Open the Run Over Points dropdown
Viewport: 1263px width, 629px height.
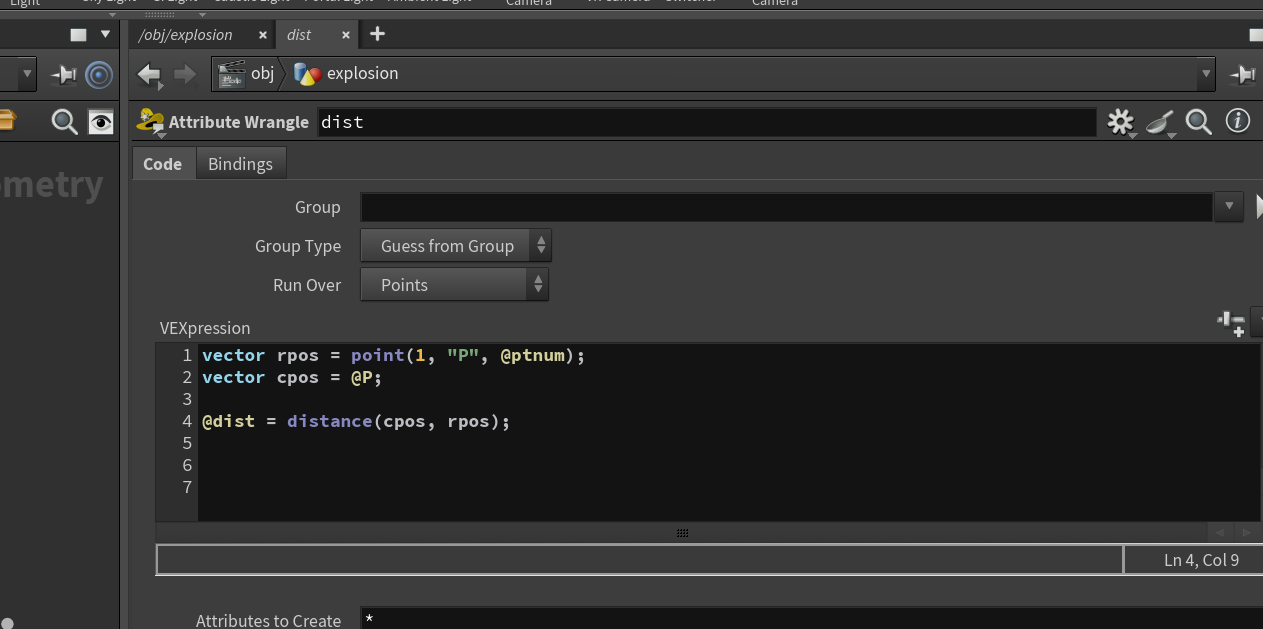[x=455, y=285]
